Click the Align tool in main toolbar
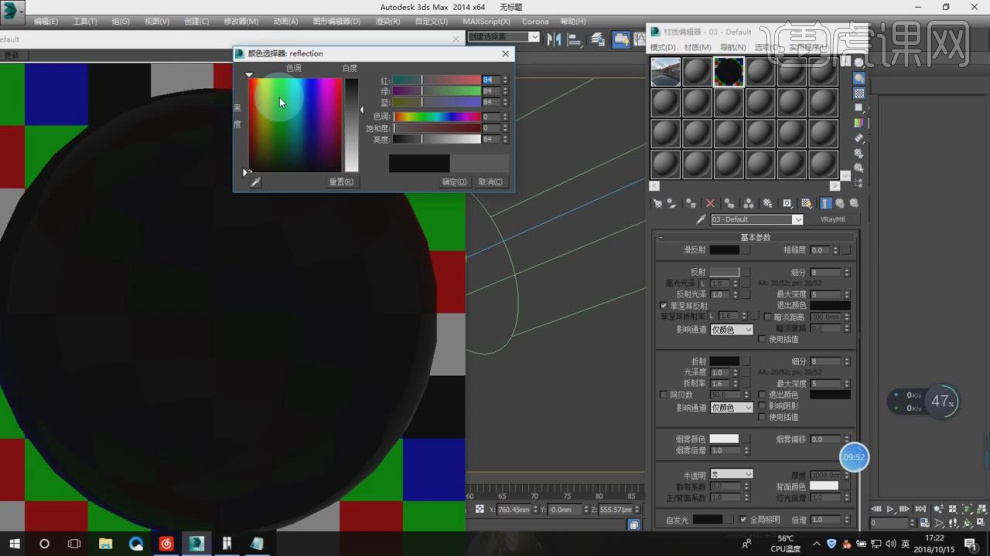 click(x=574, y=40)
